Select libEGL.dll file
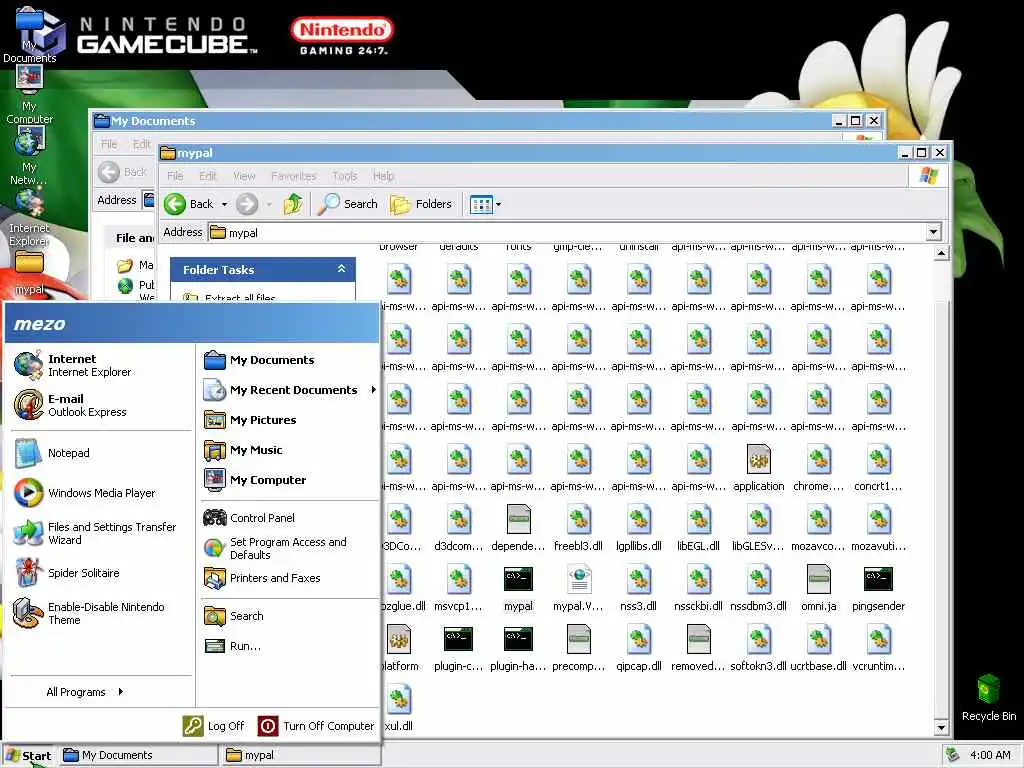Image resolution: width=1024 pixels, height=768 pixels. click(698, 529)
